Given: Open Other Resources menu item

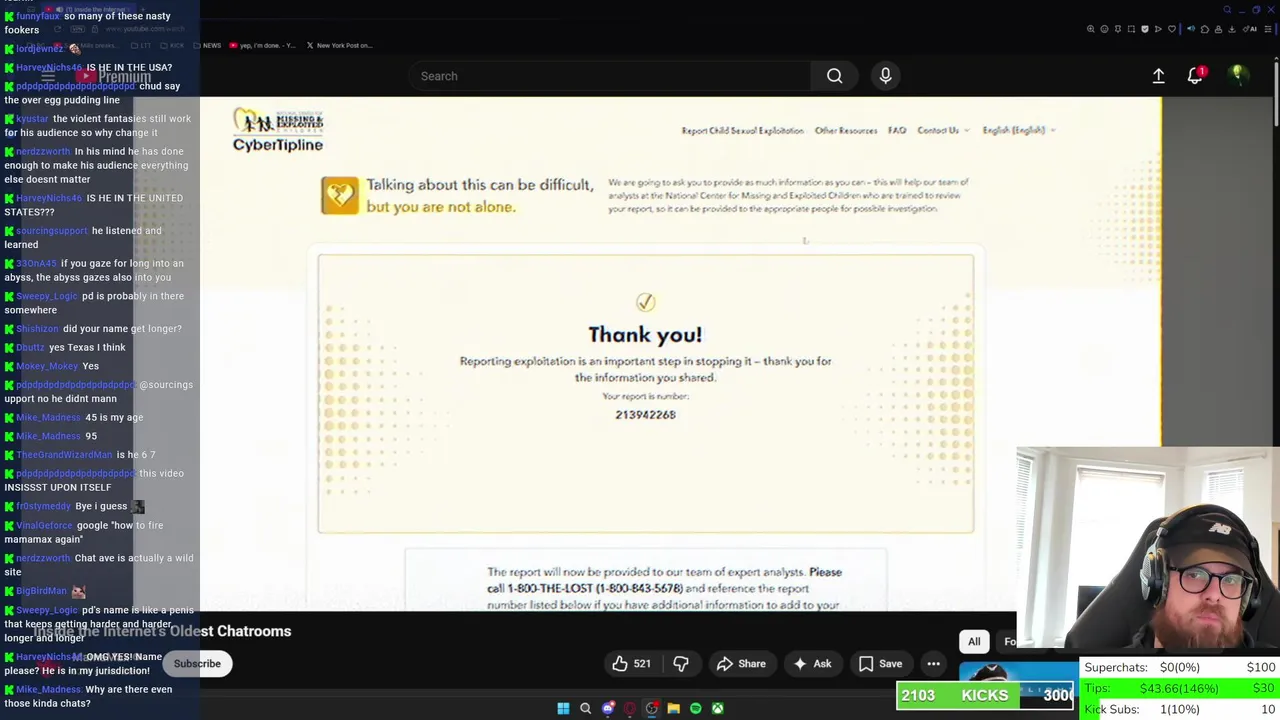Looking at the screenshot, I should point(846,130).
